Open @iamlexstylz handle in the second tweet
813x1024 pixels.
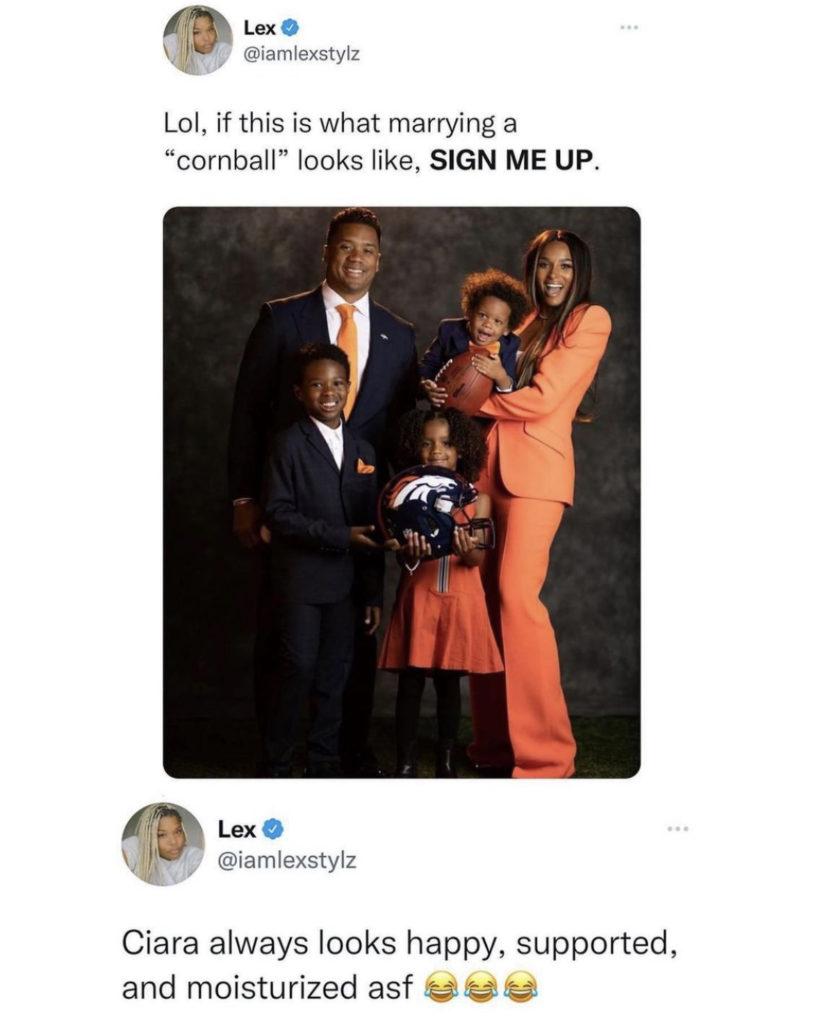287,860
